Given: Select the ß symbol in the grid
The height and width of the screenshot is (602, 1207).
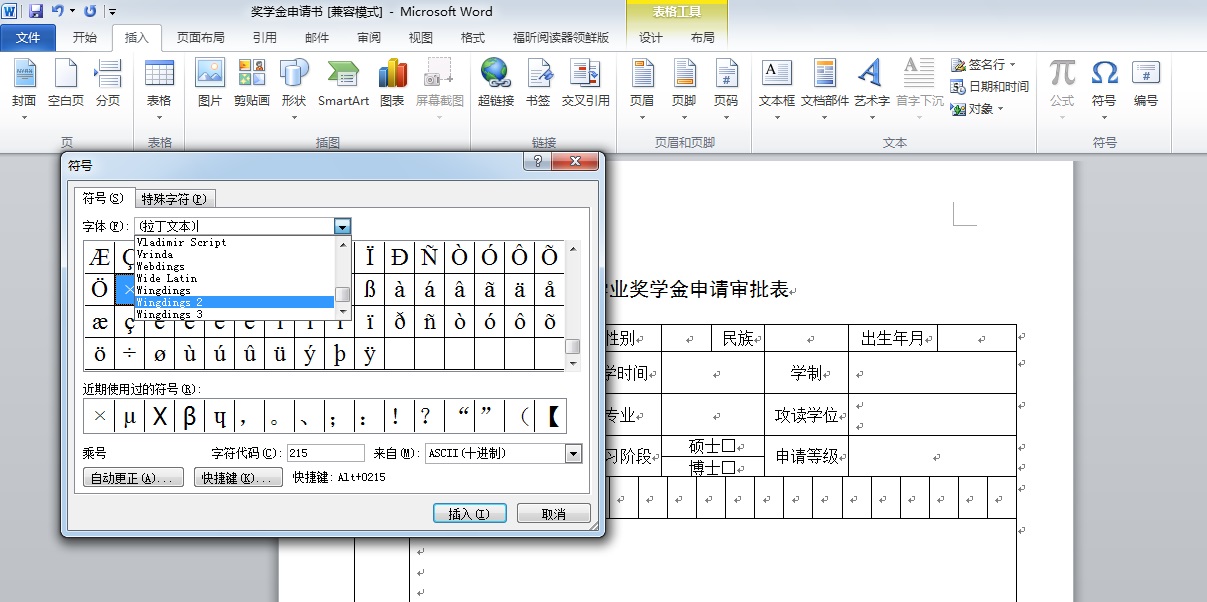Looking at the screenshot, I should [x=369, y=290].
